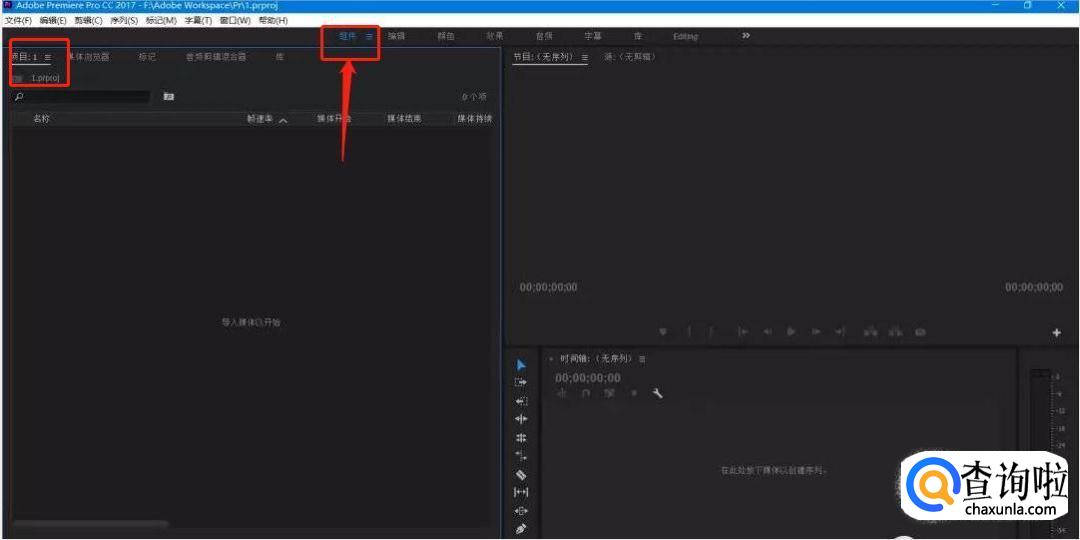Sort by the 帧速率 column header
1080x540 pixels.
click(x=260, y=119)
